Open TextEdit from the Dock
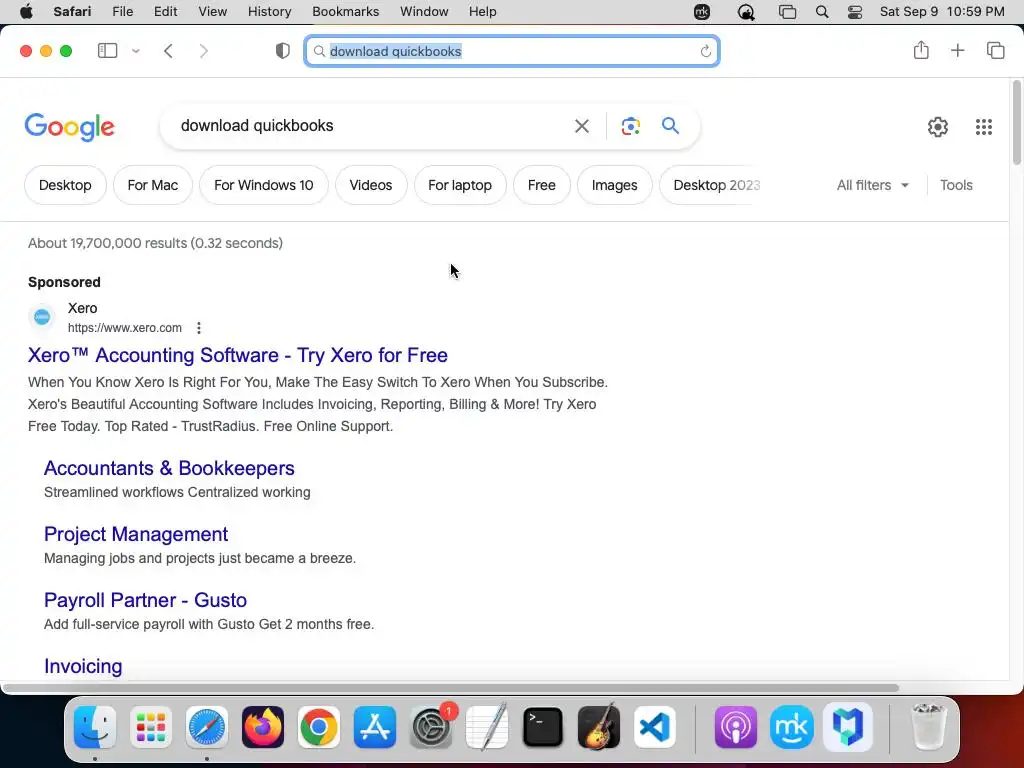The height and width of the screenshot is (768, 1024). (487, 727)
